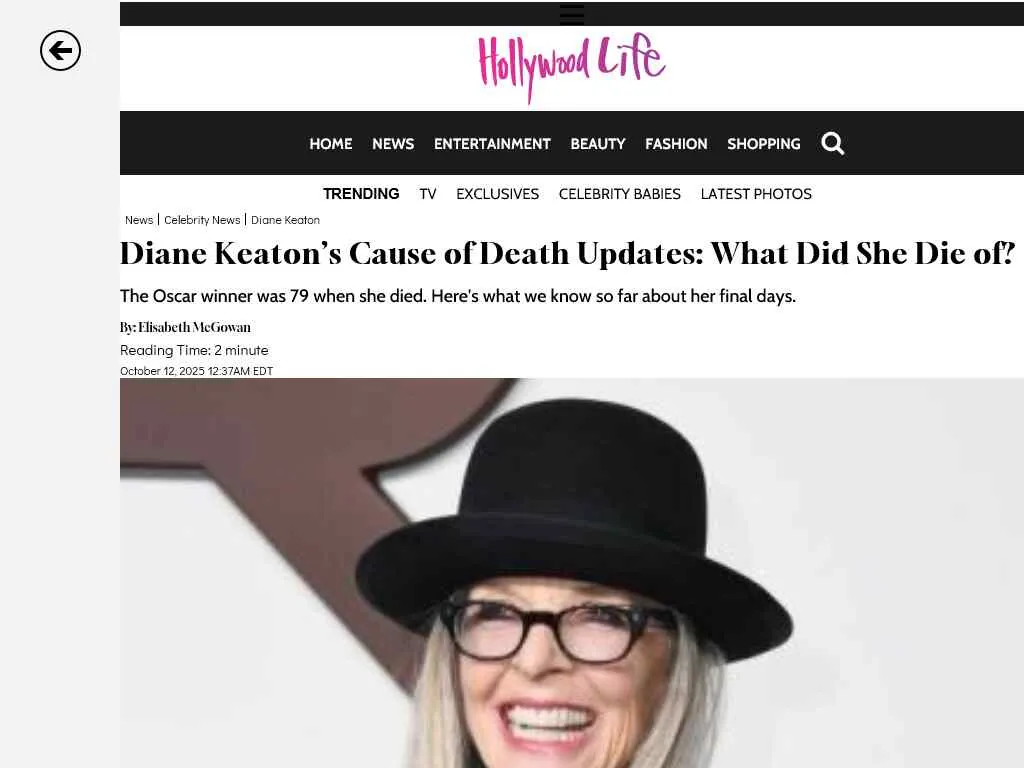Open the NEWS section
The height and width of the screenshot is (768, 1024).
coord(392,144)
